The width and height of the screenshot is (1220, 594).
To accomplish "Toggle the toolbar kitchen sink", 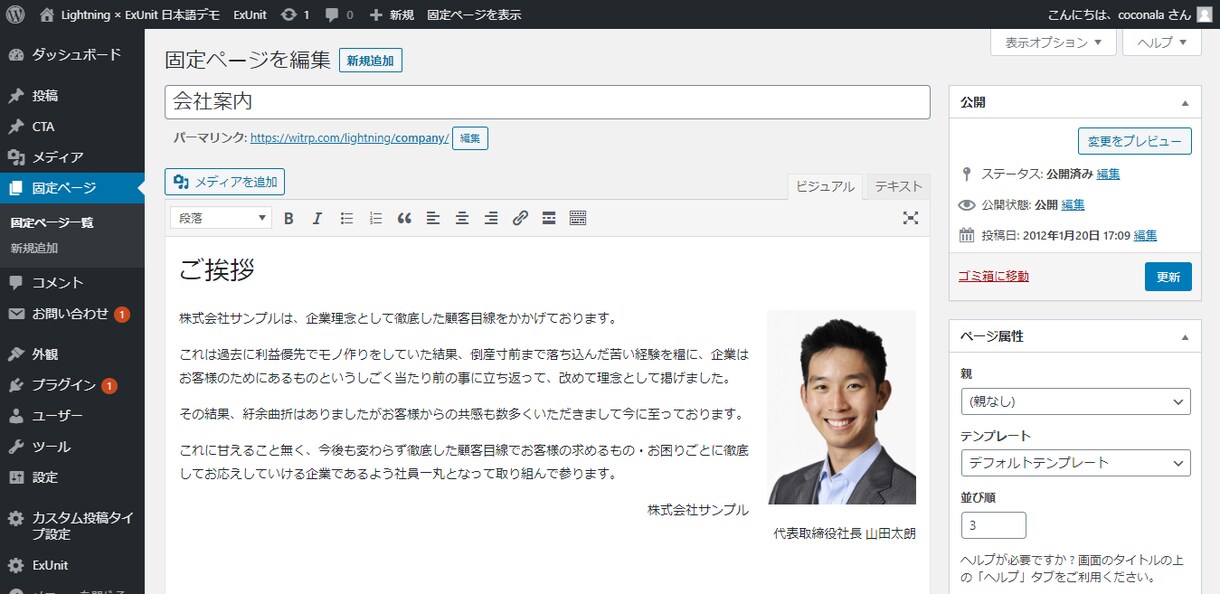I will [x=578, y=218].
